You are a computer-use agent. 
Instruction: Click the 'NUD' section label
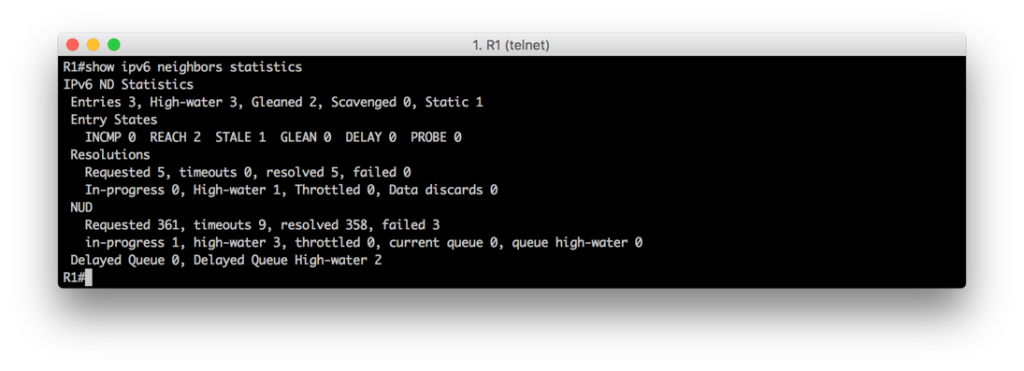tap(82, 208)
